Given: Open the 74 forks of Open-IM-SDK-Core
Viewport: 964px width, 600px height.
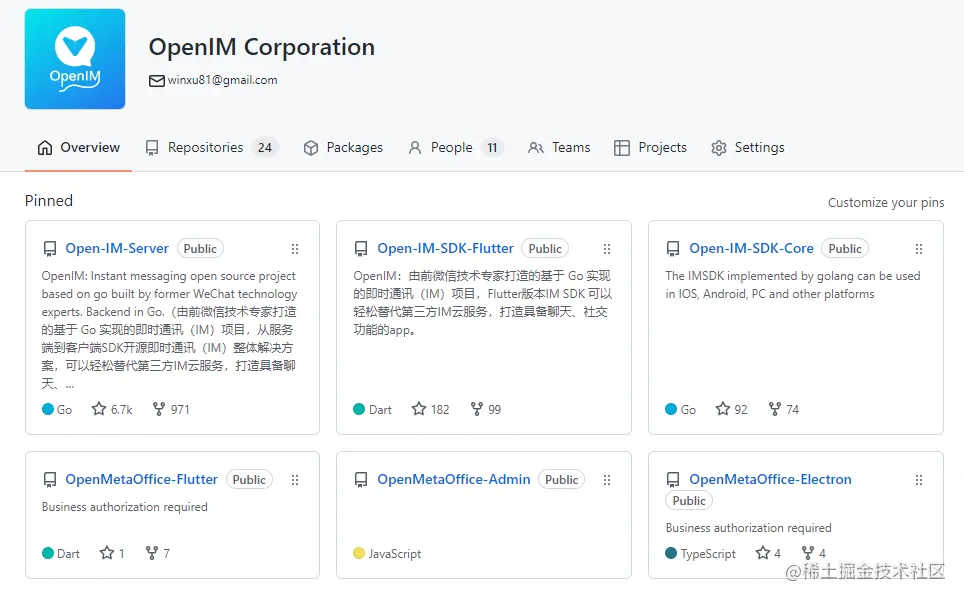Looking at the screenshot, I should point(784,409).
